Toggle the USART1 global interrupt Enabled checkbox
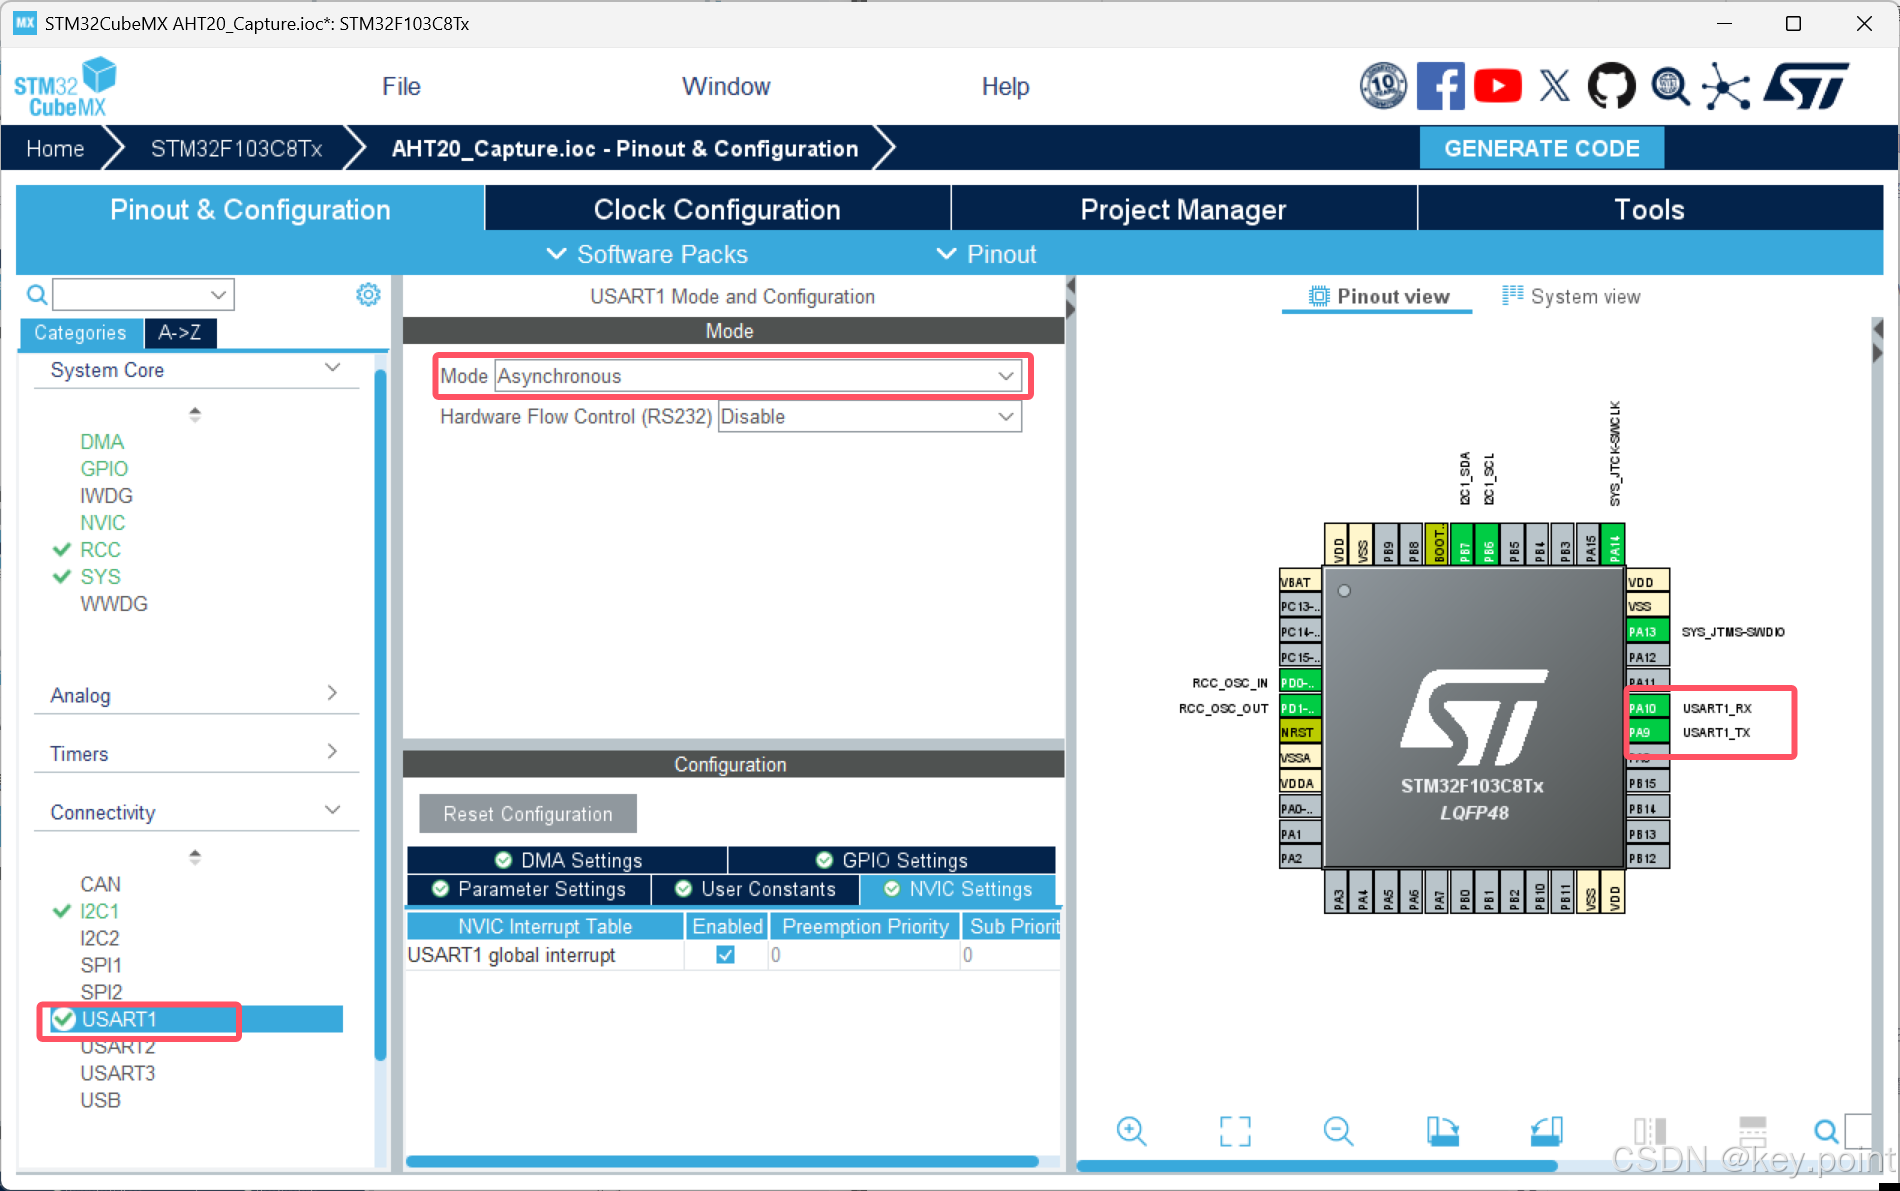Viewport: 1900px width, 1191px height. click(x=726, y=955)
